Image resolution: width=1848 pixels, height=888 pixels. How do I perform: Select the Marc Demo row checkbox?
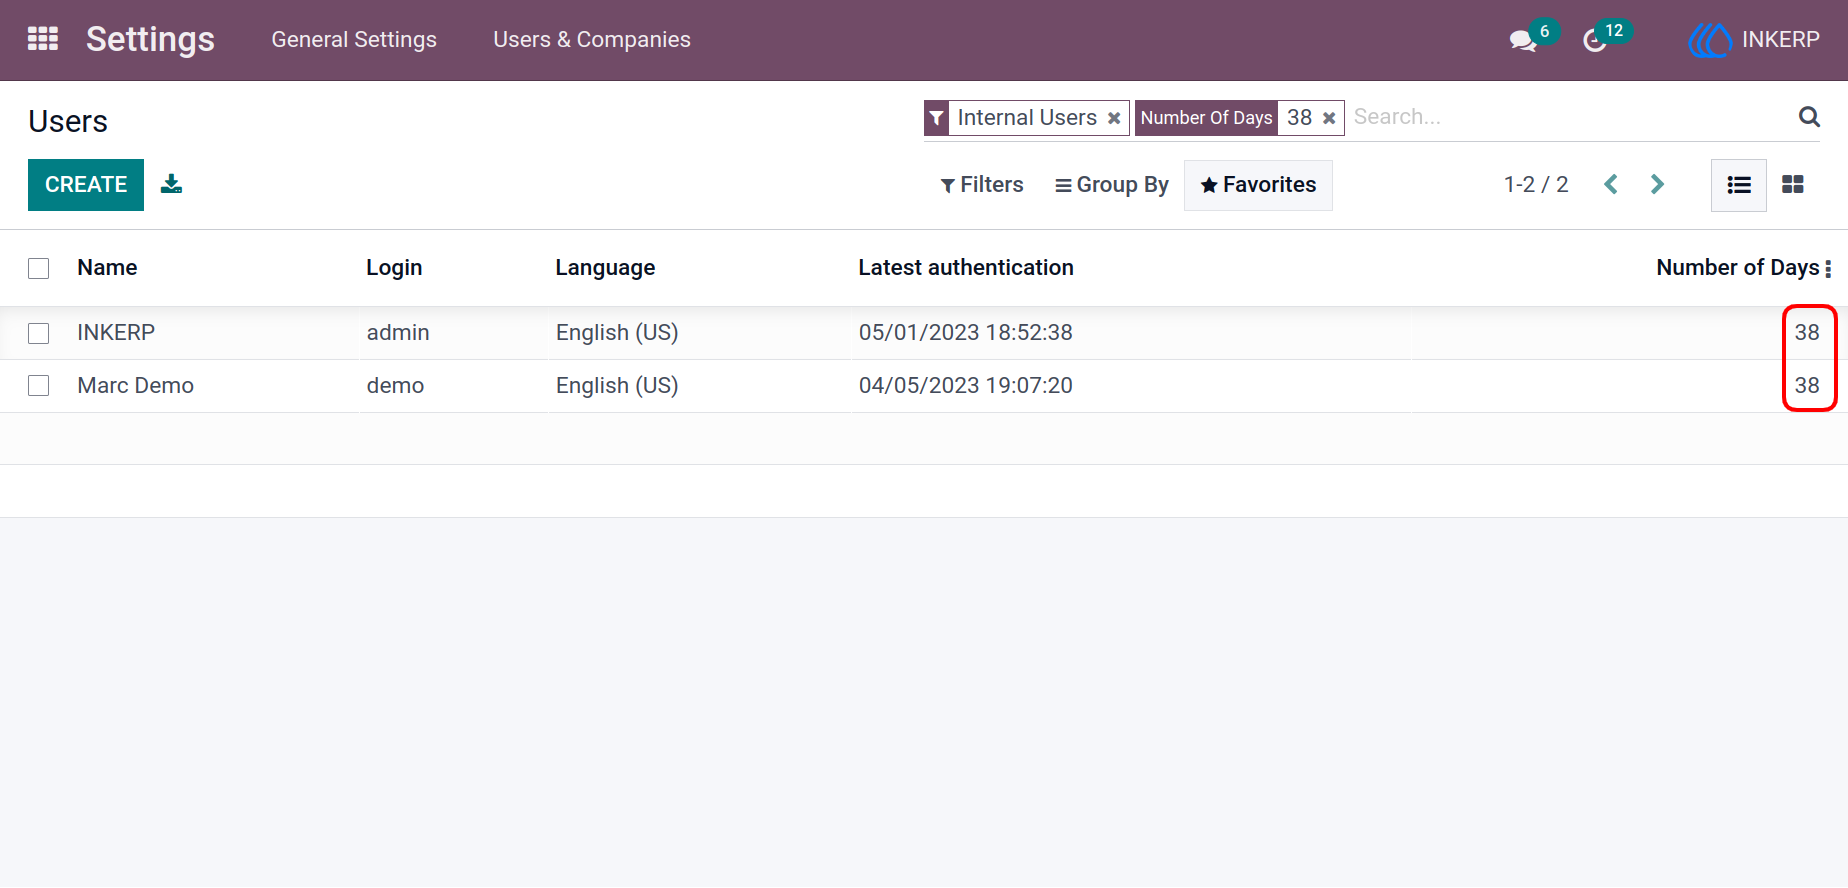point(39,386)
